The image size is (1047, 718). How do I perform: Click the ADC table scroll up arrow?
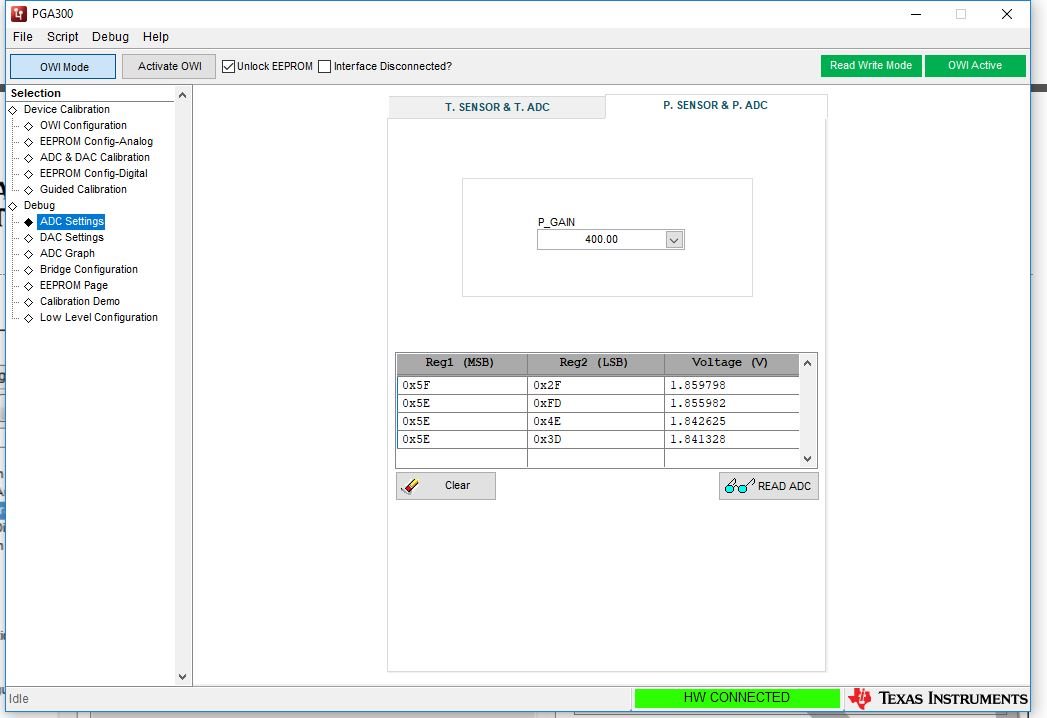pyautogui.click(x=807, y=363)
